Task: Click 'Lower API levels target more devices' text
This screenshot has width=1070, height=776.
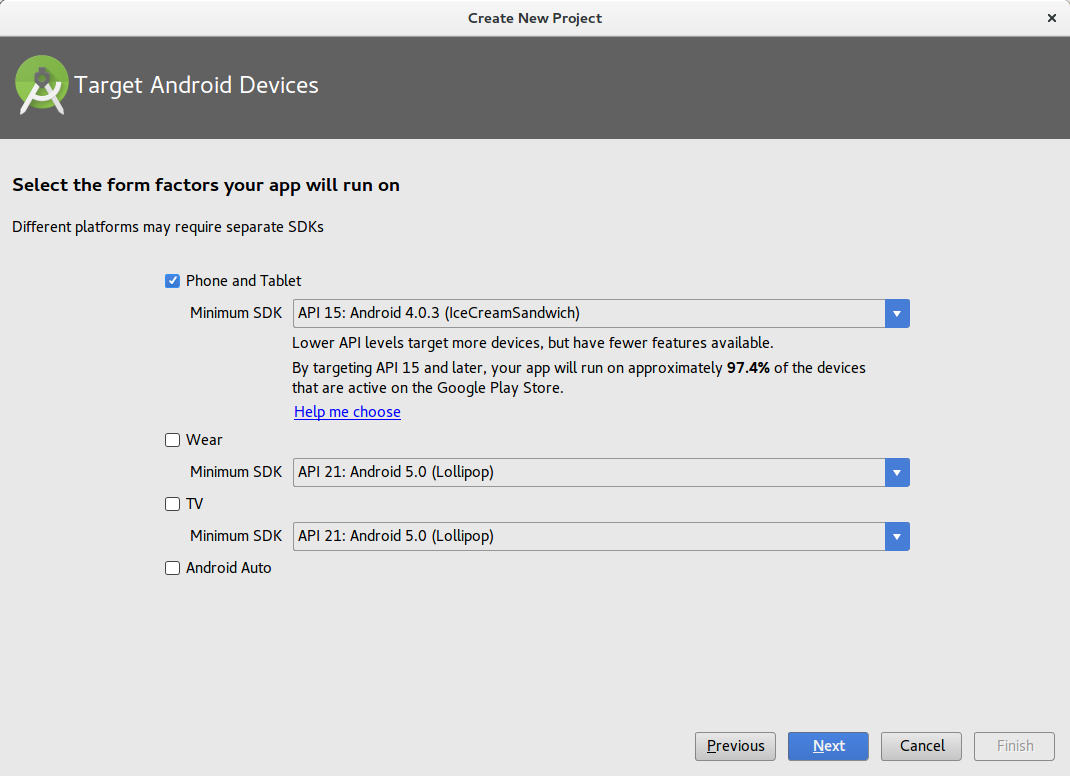Action: tap(533, 343)
